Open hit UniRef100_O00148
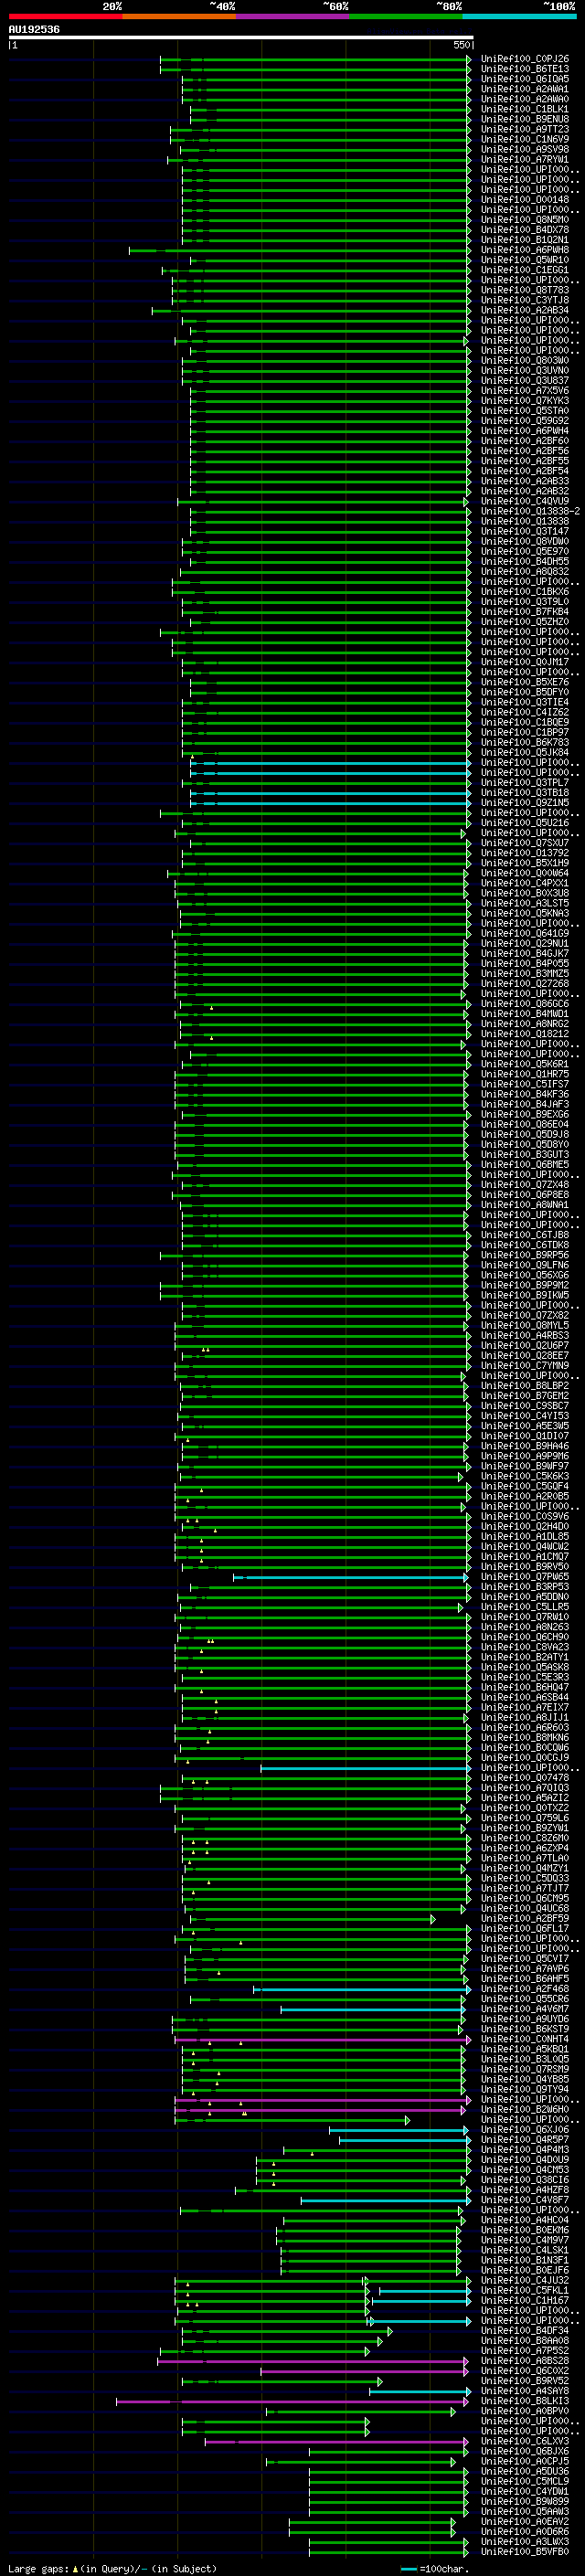This screenshot has width=585, height=2576. tap(524, 200)
